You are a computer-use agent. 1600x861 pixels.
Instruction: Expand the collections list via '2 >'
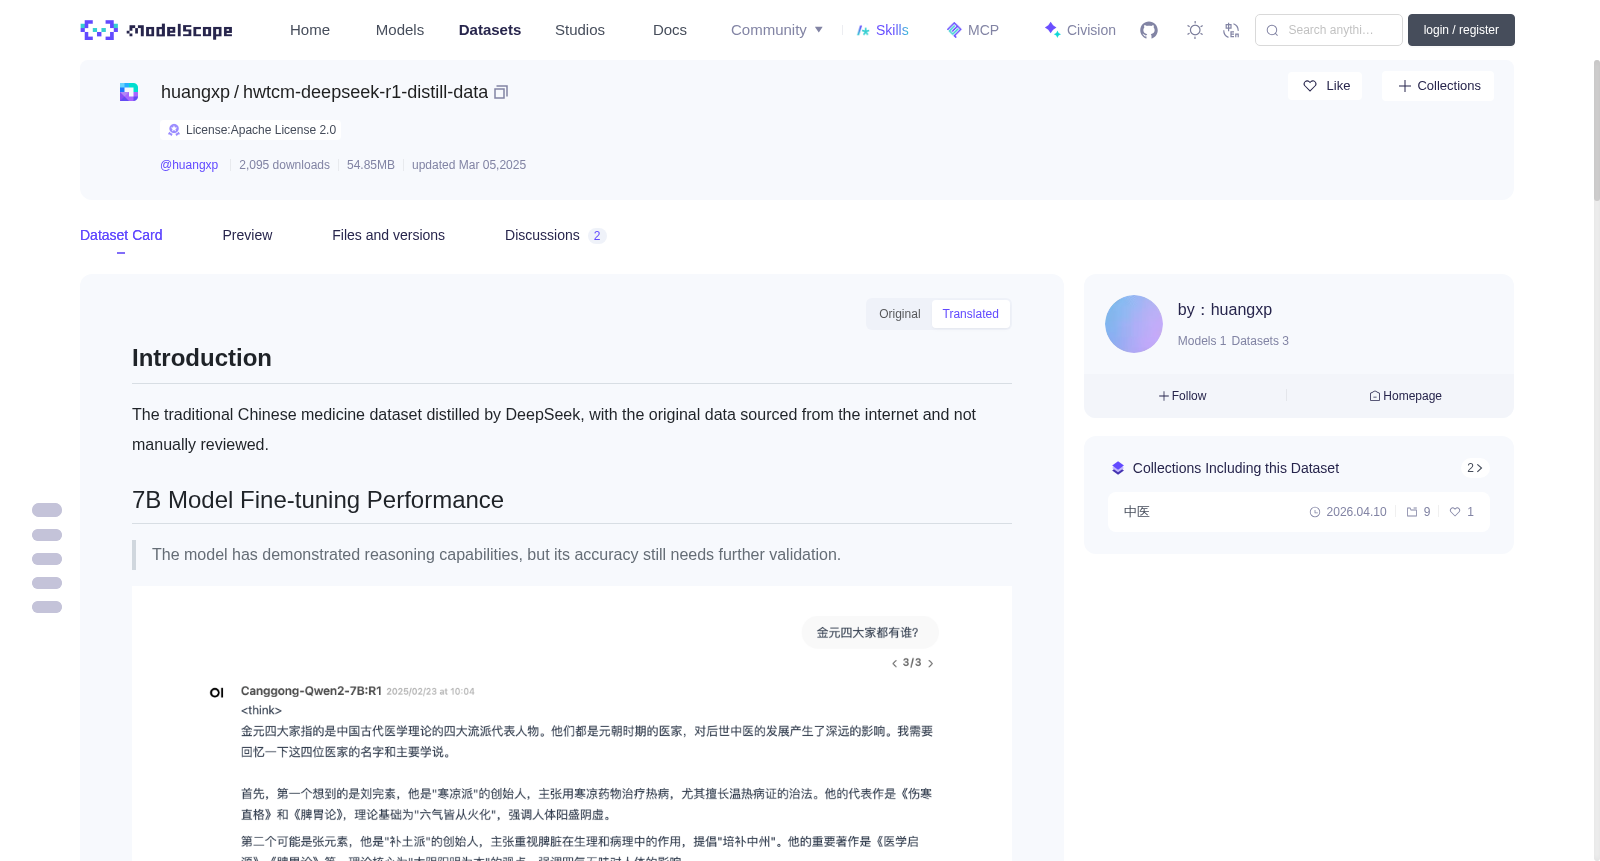(x=1474, y=468)
